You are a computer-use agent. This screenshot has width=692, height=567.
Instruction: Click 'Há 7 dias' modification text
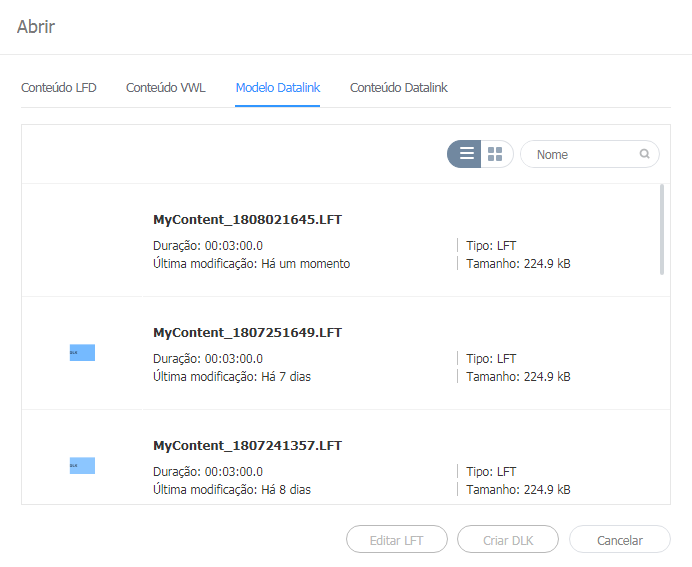pos(287,377)
